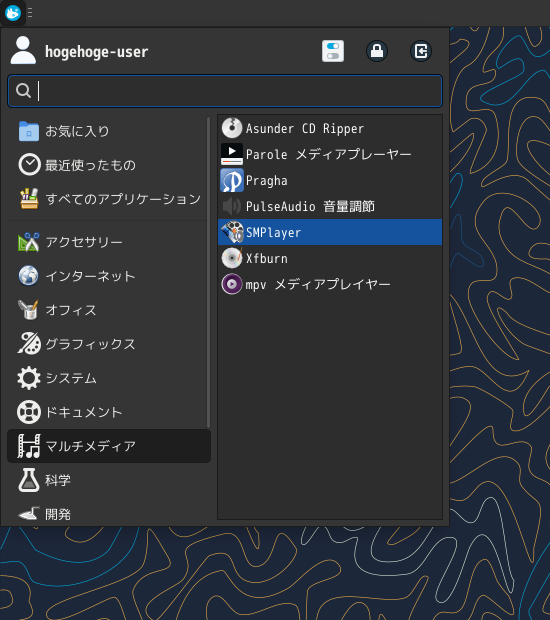This screenshot has height=620, width=550.
Task: Open すべてのアプリケーション category
Action: pos(107,199)
